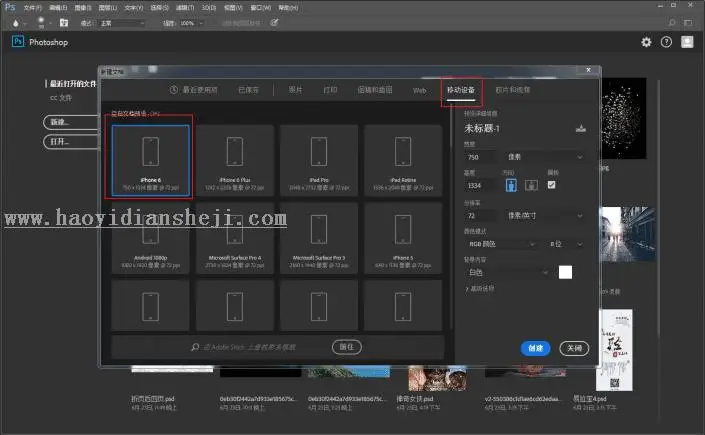Screen dimensions: 705x435
Task: Select the Blur tool preset icon
Action: 15,23
